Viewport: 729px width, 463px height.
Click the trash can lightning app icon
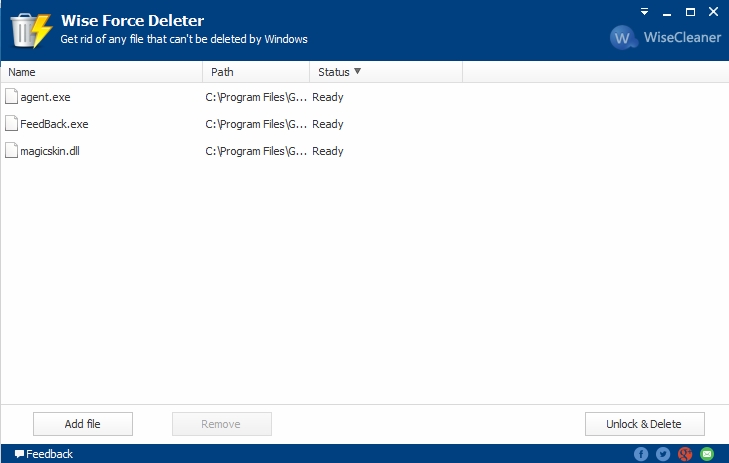31,30
